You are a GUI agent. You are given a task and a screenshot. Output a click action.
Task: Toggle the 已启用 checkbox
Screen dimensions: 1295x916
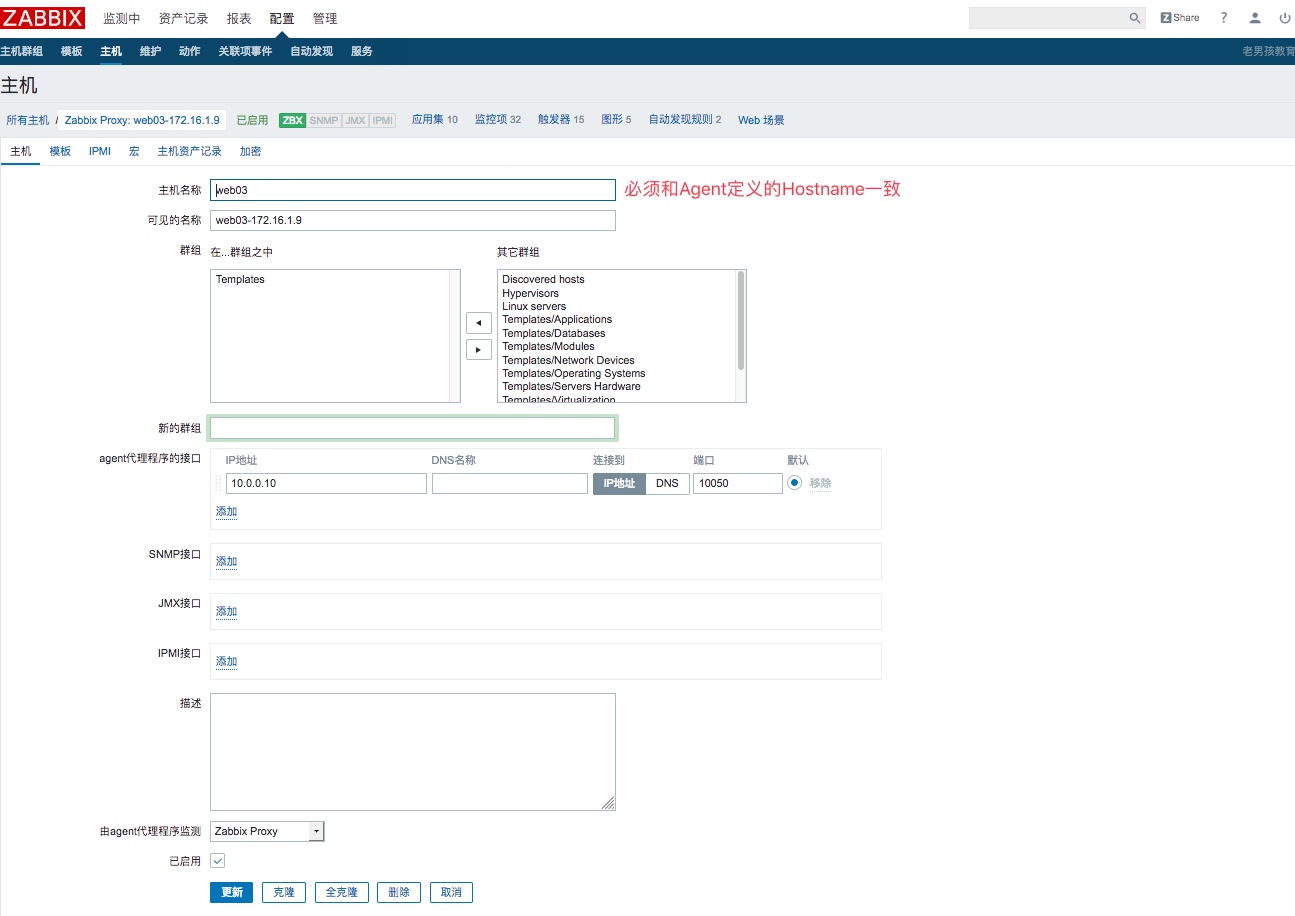pos(218,861)
